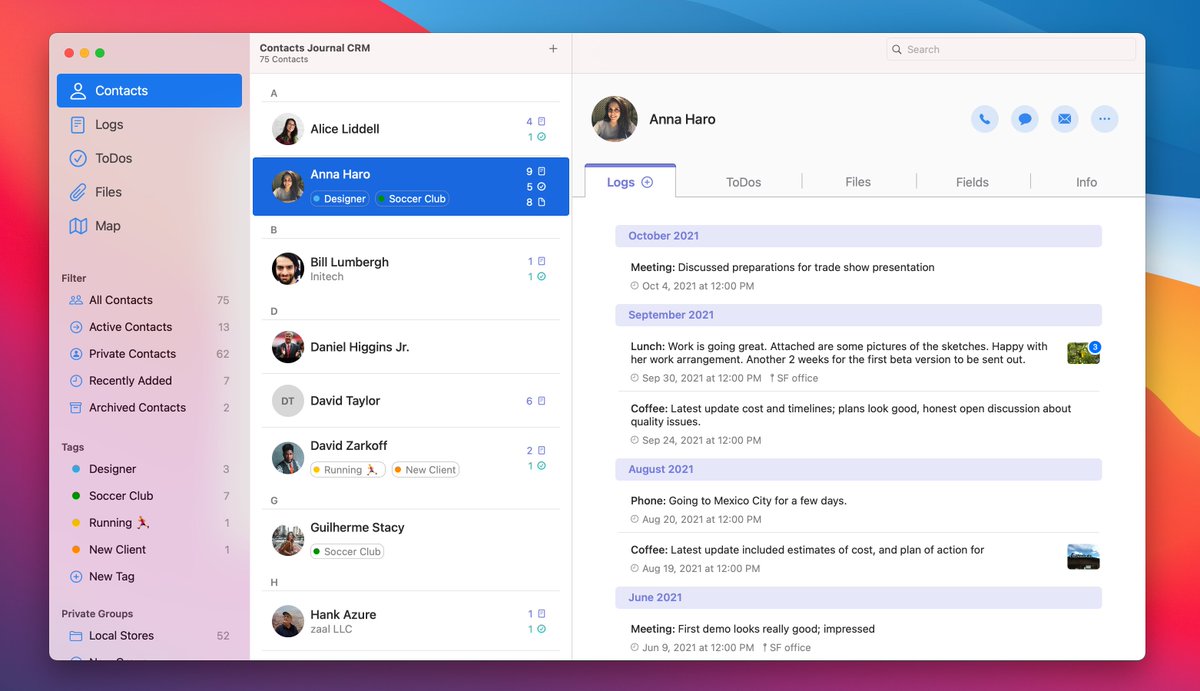Call Anna Haro with phone icon
This screenshot has width=1200, height=691.
(x=985, y=119)
